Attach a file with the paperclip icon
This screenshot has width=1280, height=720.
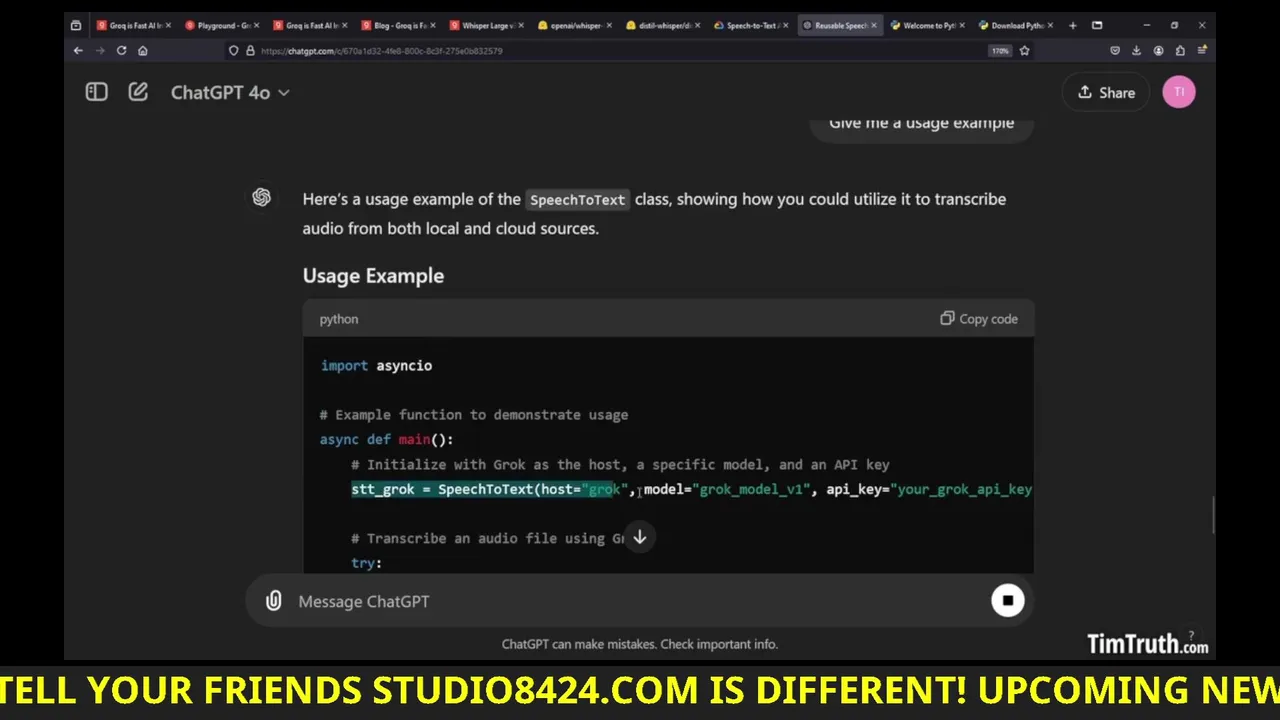pyautogui.click(x=273, y=601)
